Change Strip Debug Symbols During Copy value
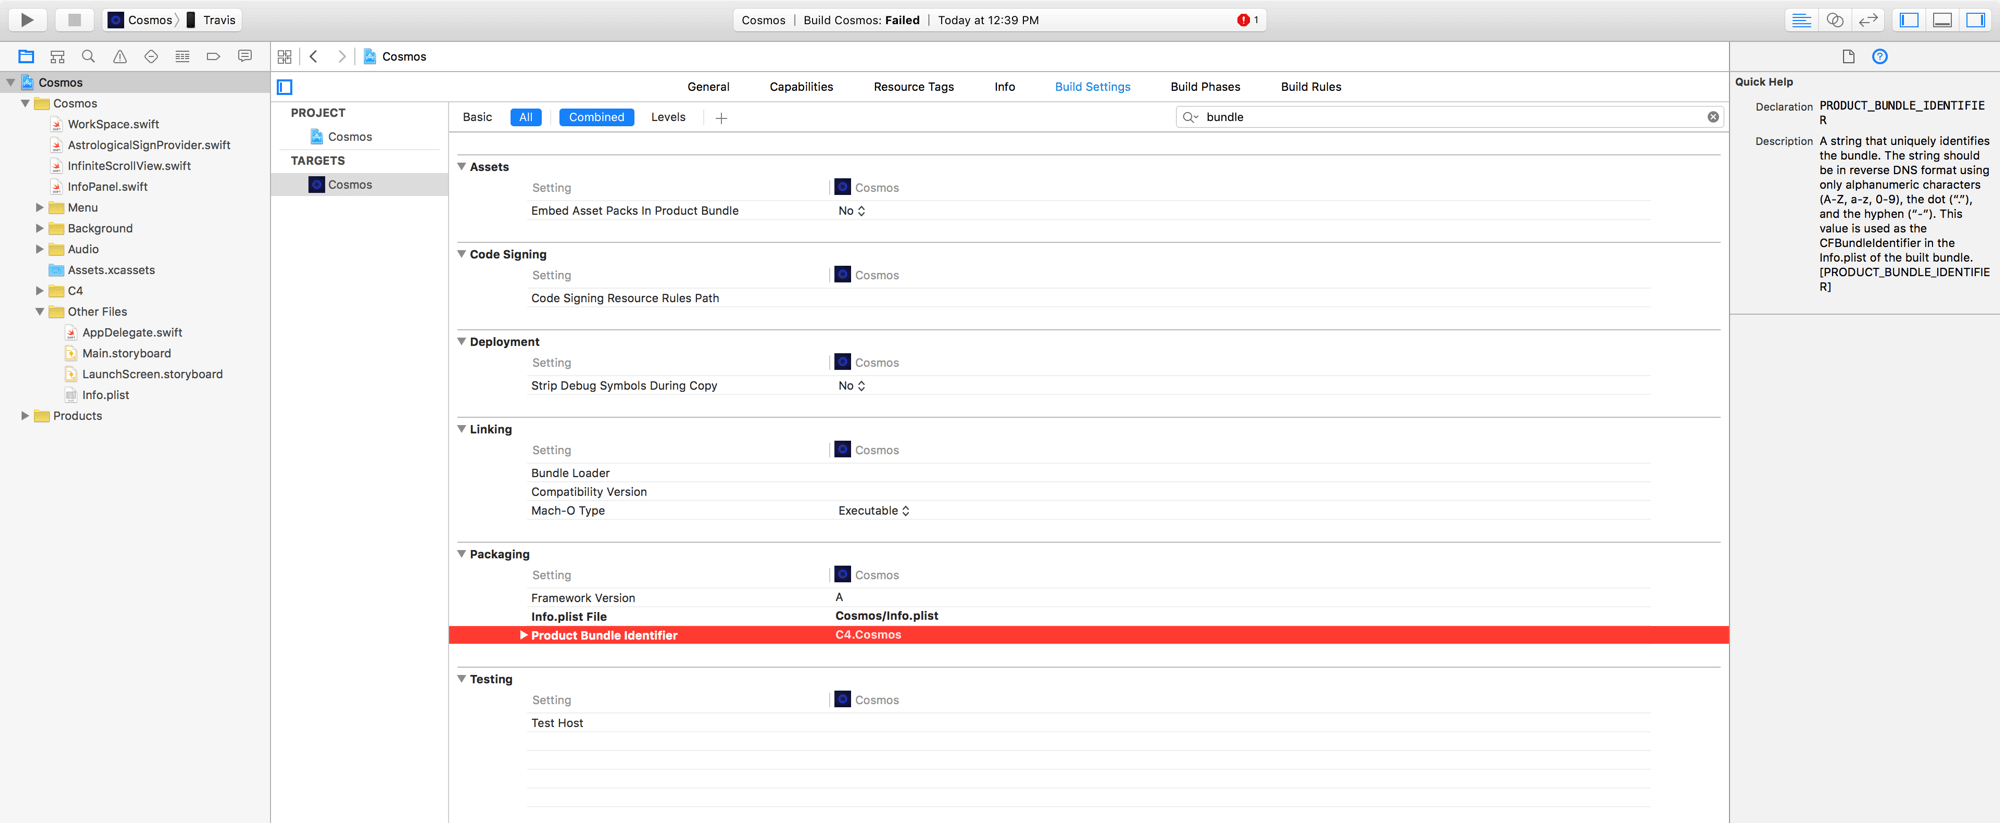The height and width of the screenshot is (823, 2000). tap(852, 386)
